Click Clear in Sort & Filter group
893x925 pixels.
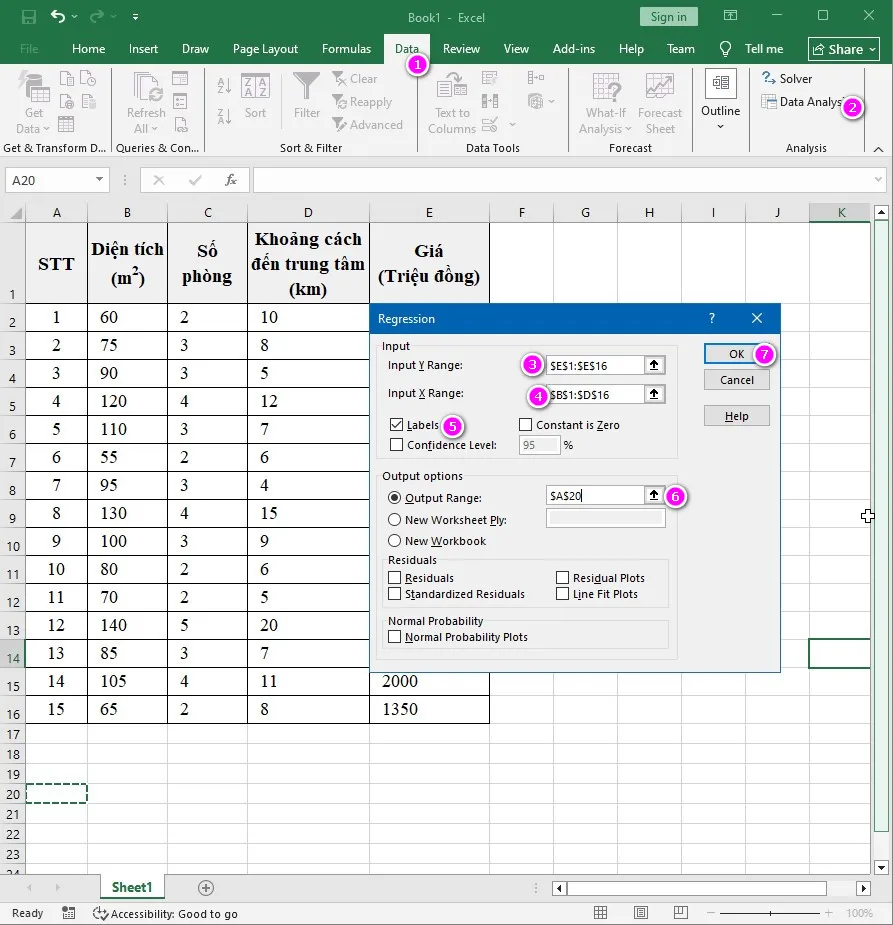pos(356,78)
